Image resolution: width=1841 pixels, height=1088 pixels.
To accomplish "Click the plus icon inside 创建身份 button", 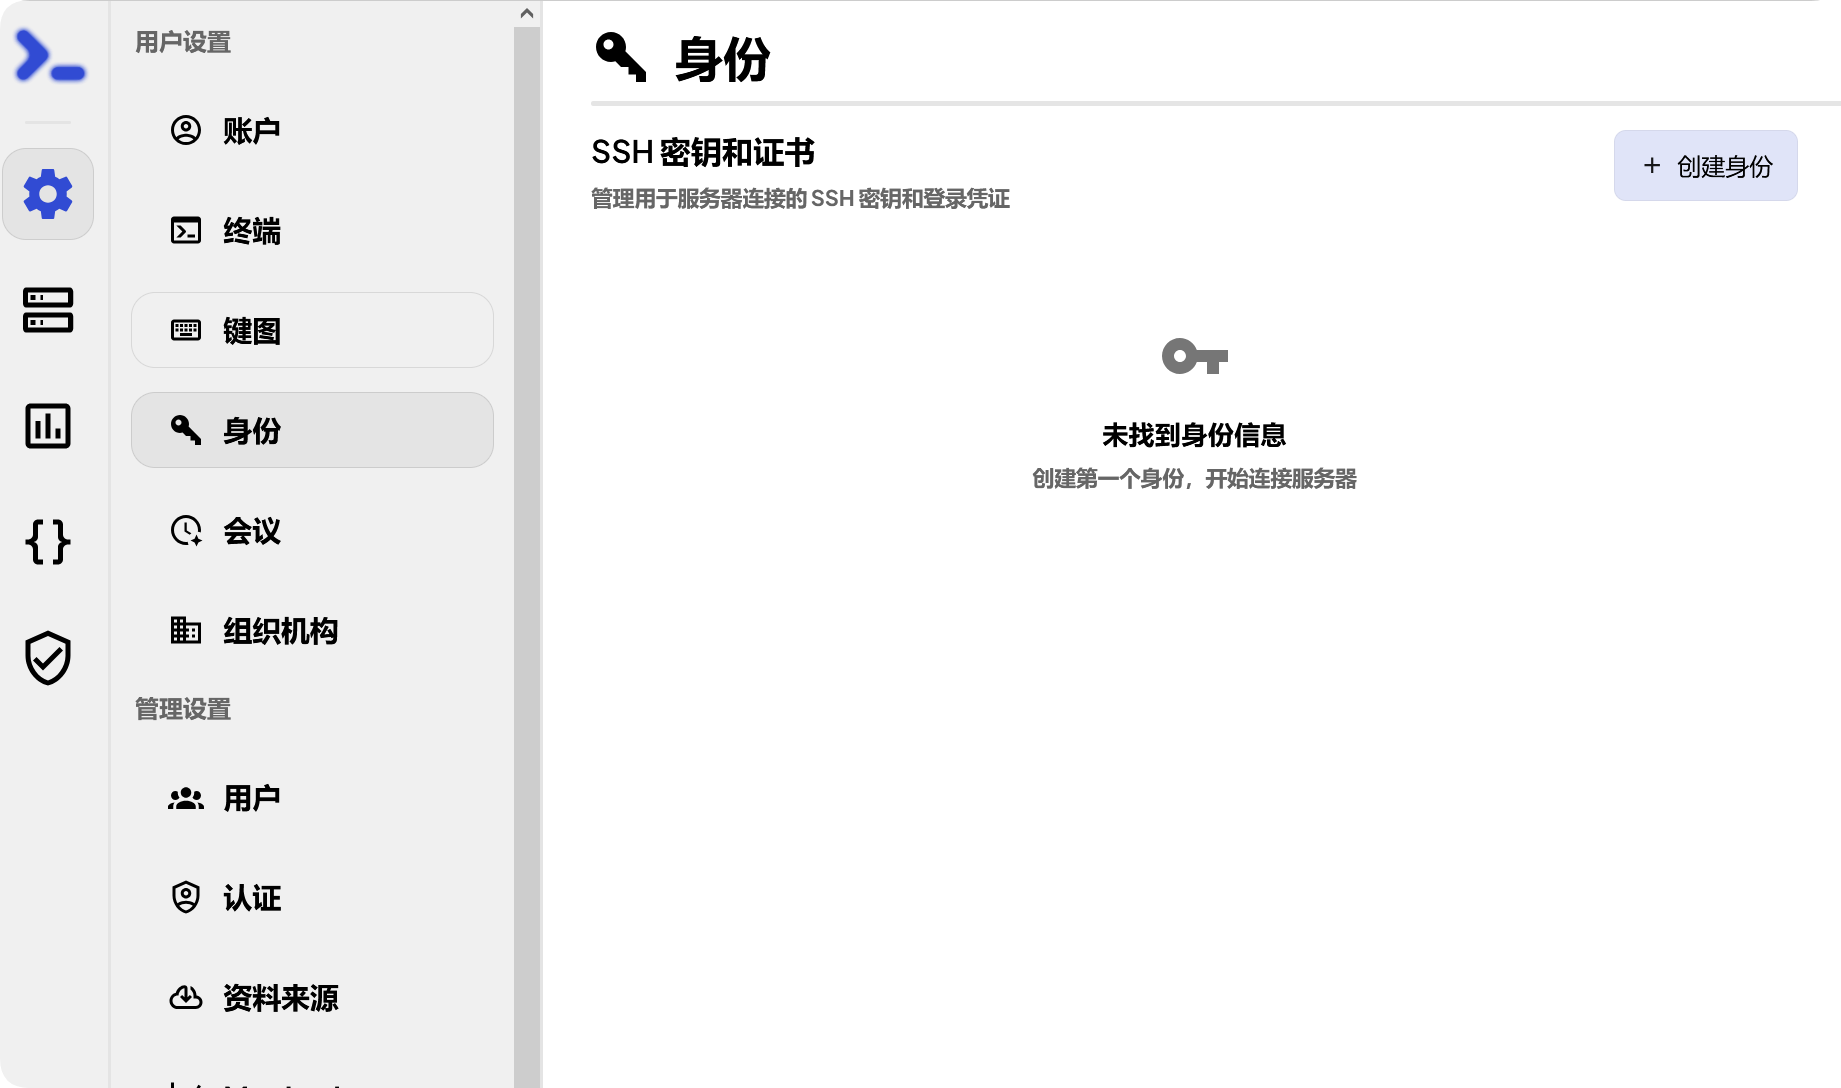I will [x=1650, y=165].
